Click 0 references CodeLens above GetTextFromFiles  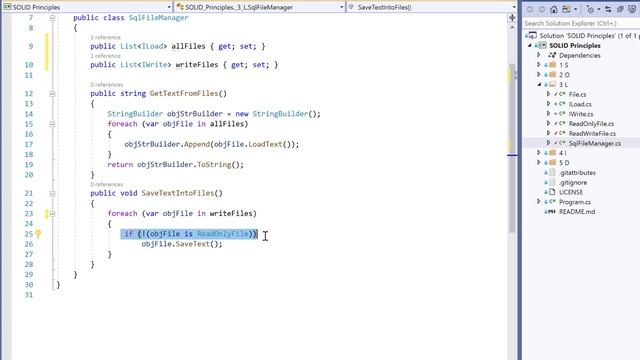pos(107,84)
